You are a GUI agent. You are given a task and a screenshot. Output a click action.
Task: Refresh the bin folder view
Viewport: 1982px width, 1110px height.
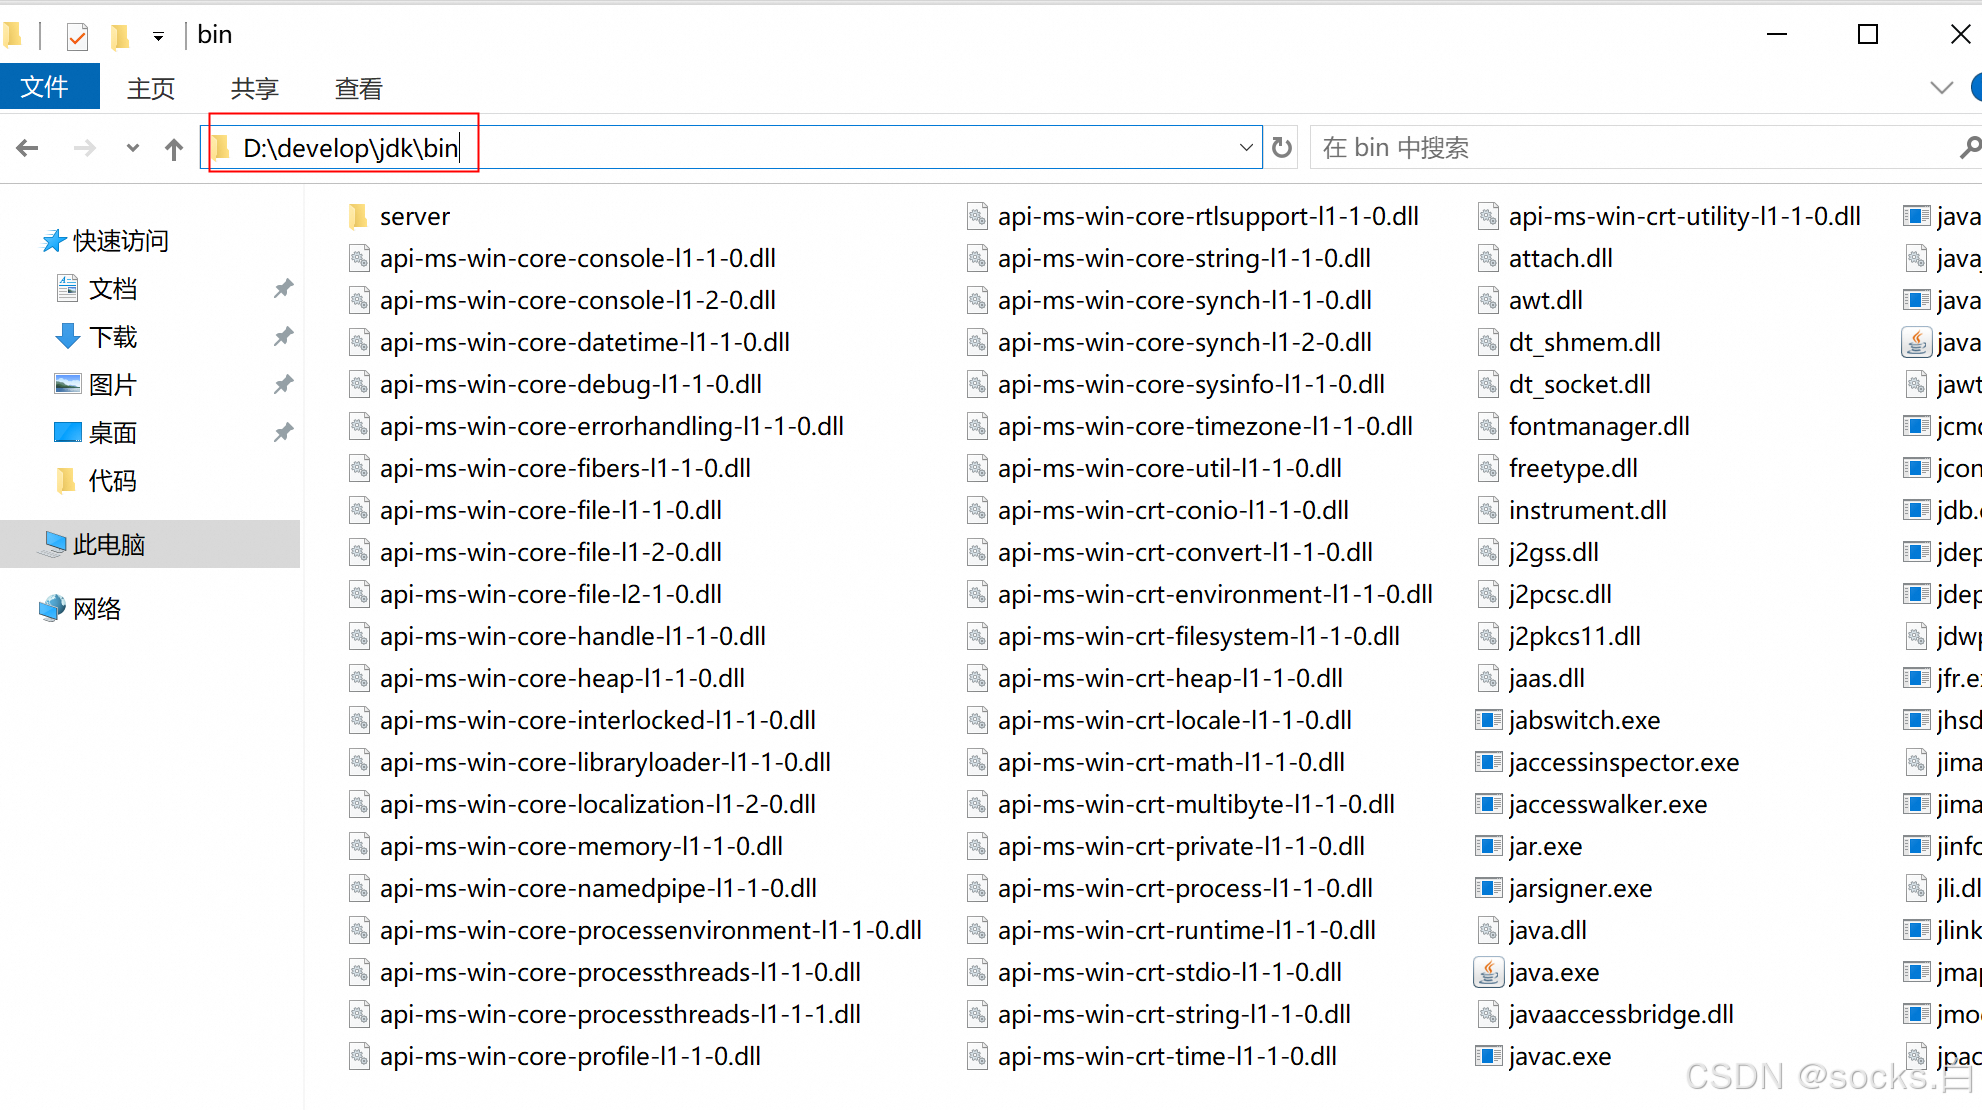(1282, 148)
